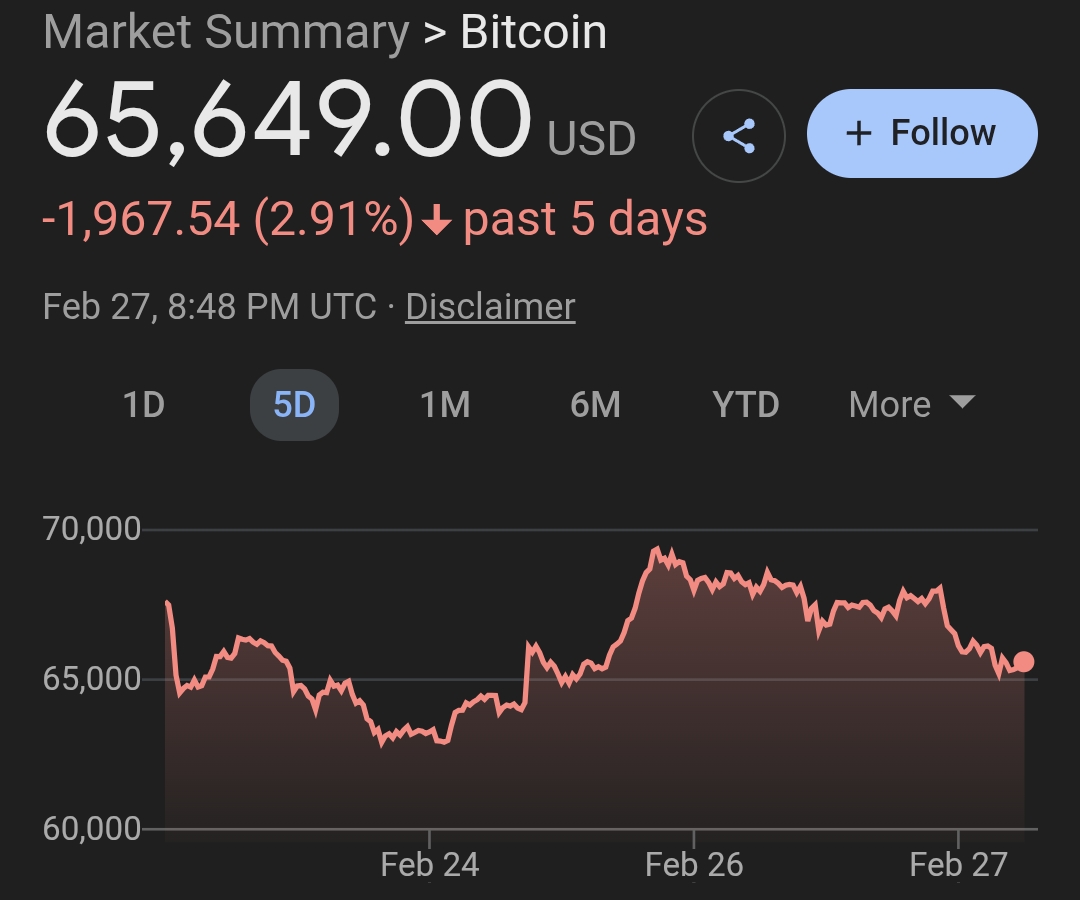
Task: Select the 5D time range tab
Action: (x=294, y=405)
